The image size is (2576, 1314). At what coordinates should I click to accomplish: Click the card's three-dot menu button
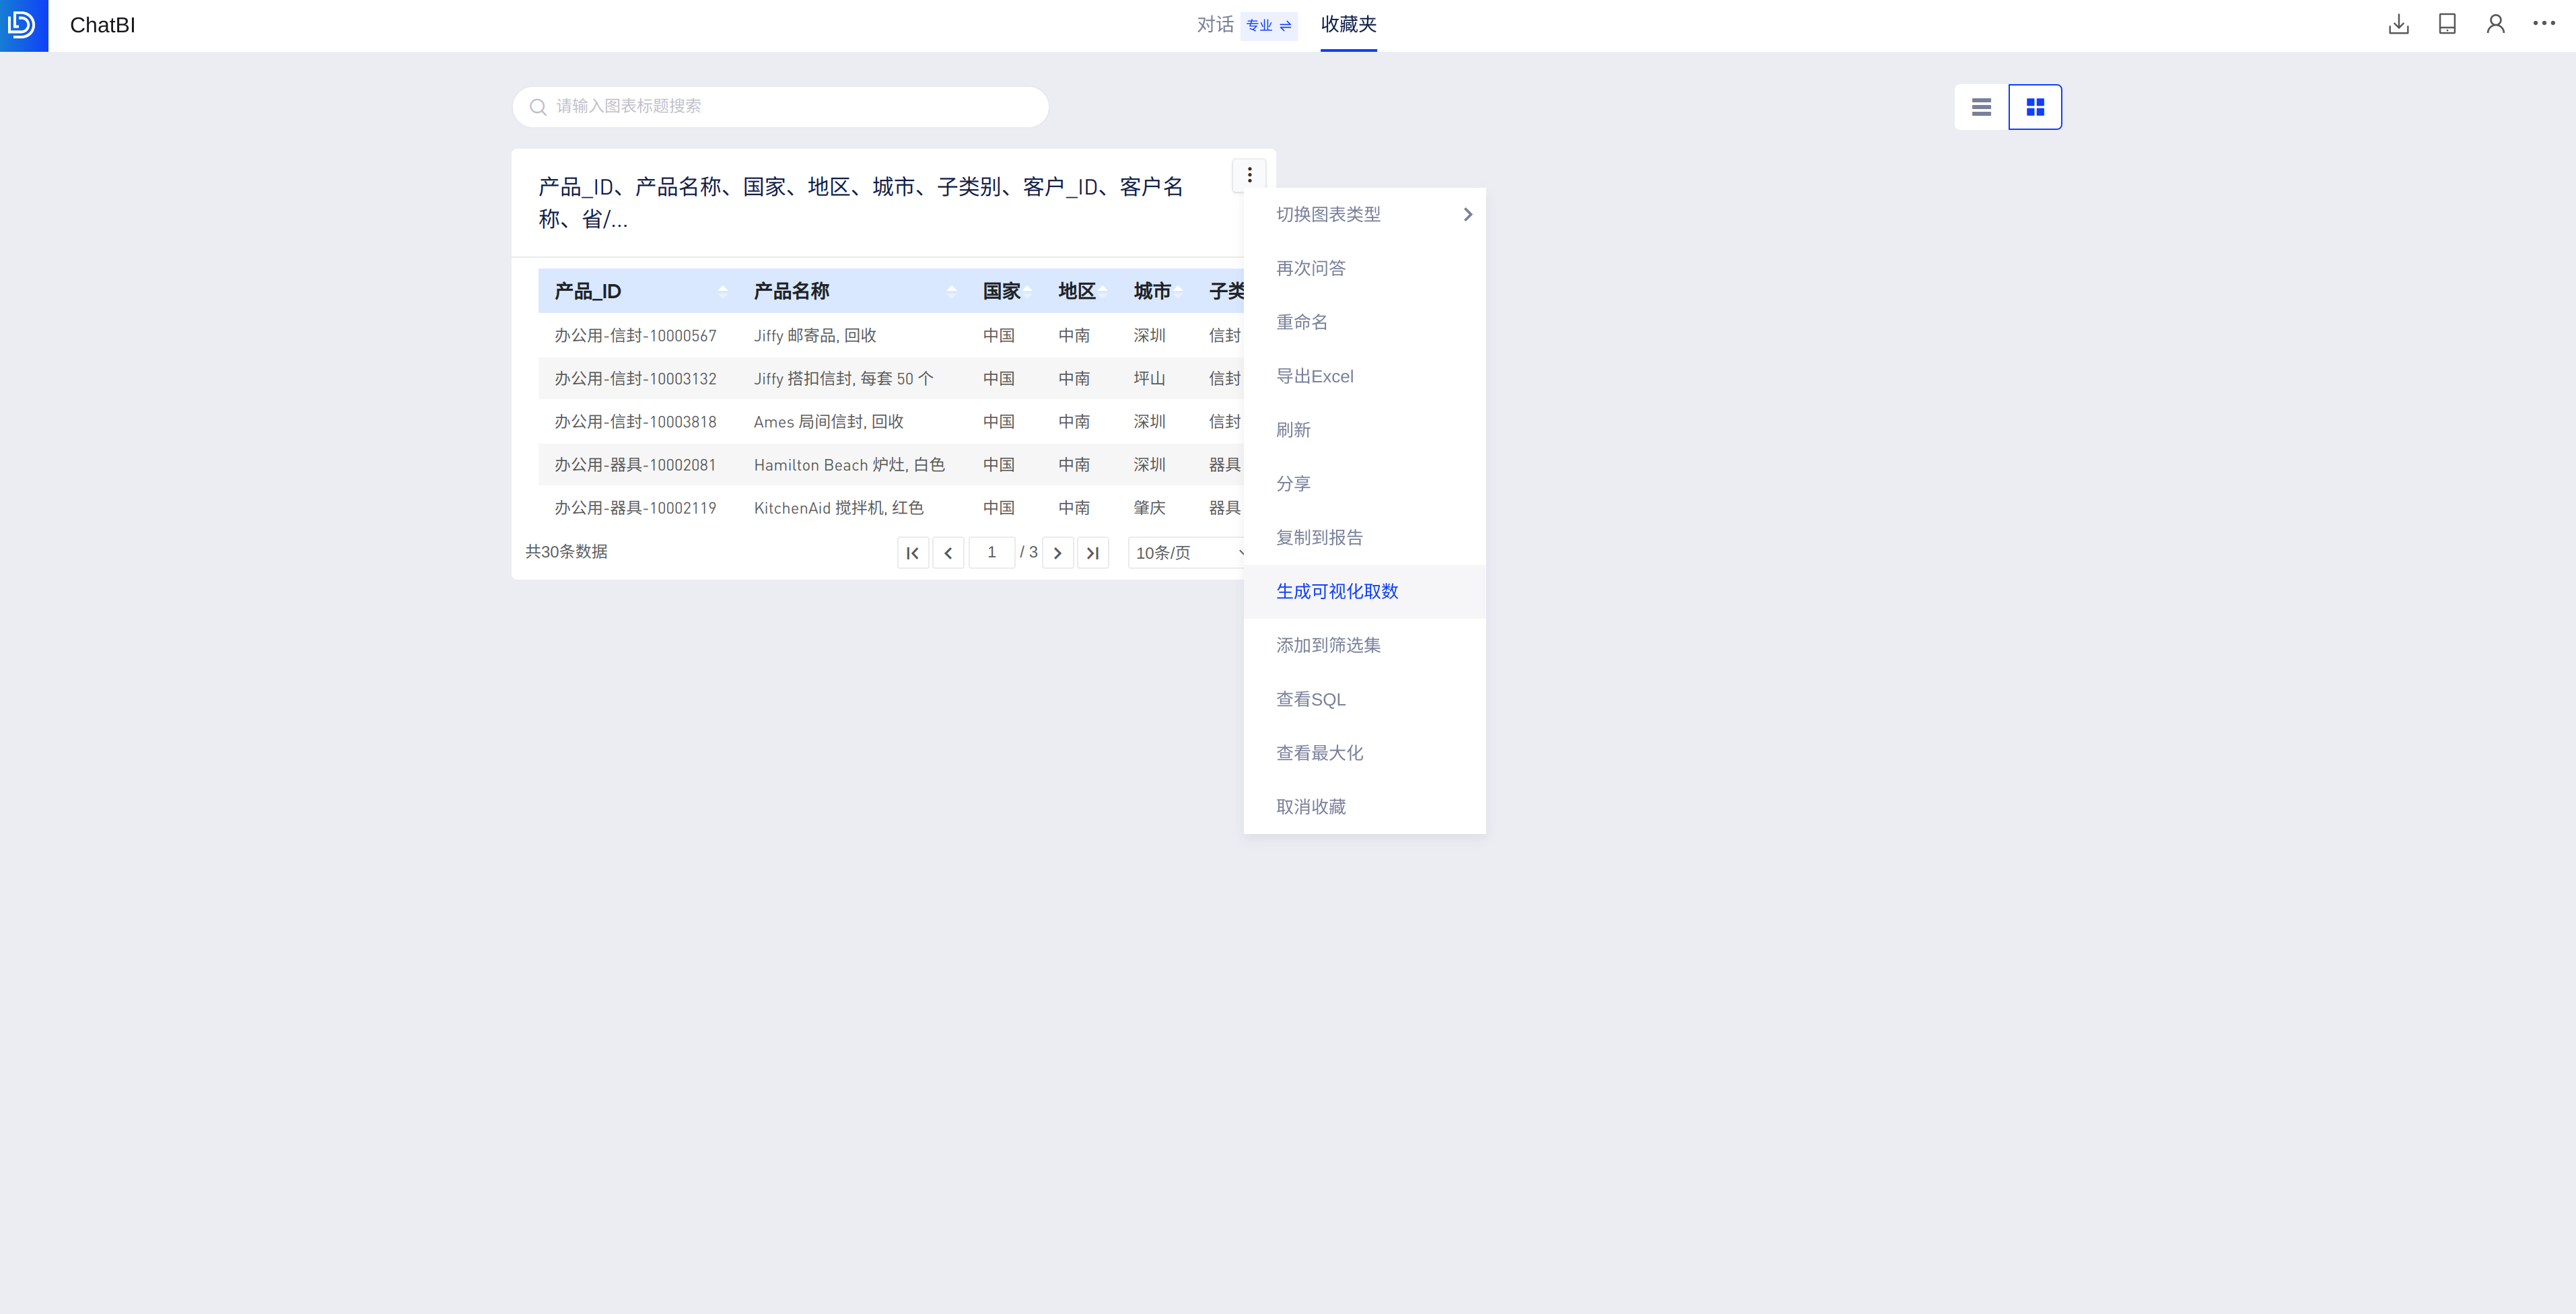(x=1249, y=175)
